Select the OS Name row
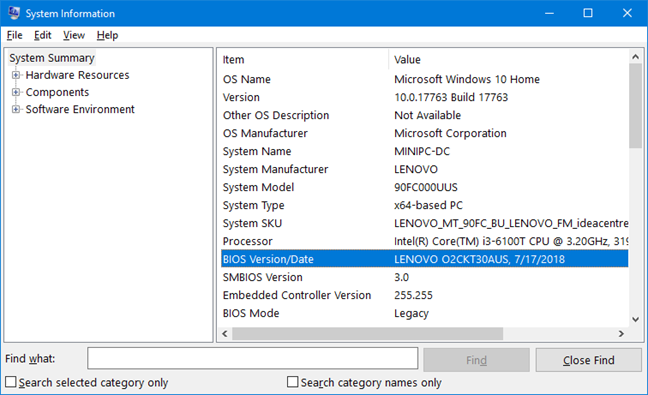648x395 pixels. click(x=424, y=79)
